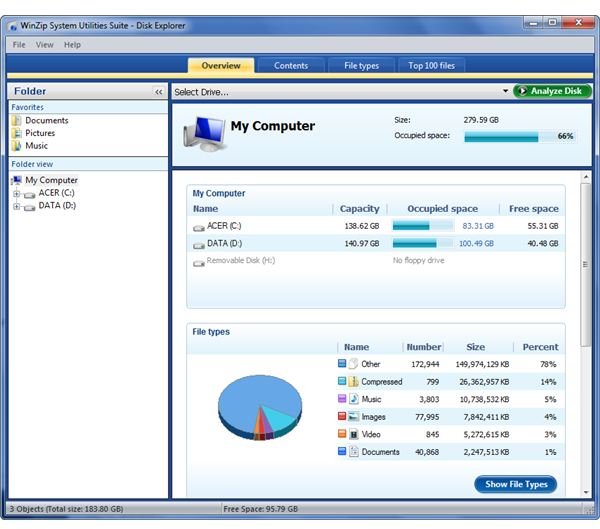Click the Free Space 95.79 GB status text
This screenshot has width=600, height=529.
coord(260,509)
